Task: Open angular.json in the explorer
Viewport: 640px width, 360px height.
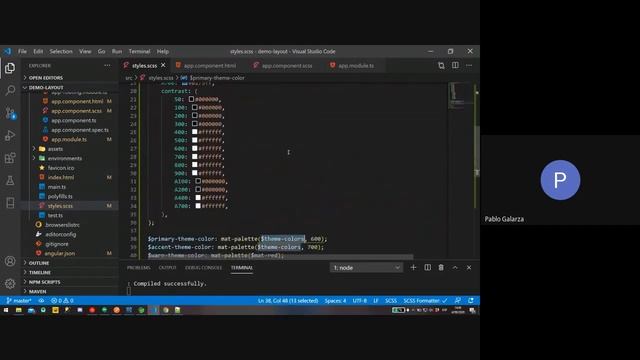Action: point(60,253)
